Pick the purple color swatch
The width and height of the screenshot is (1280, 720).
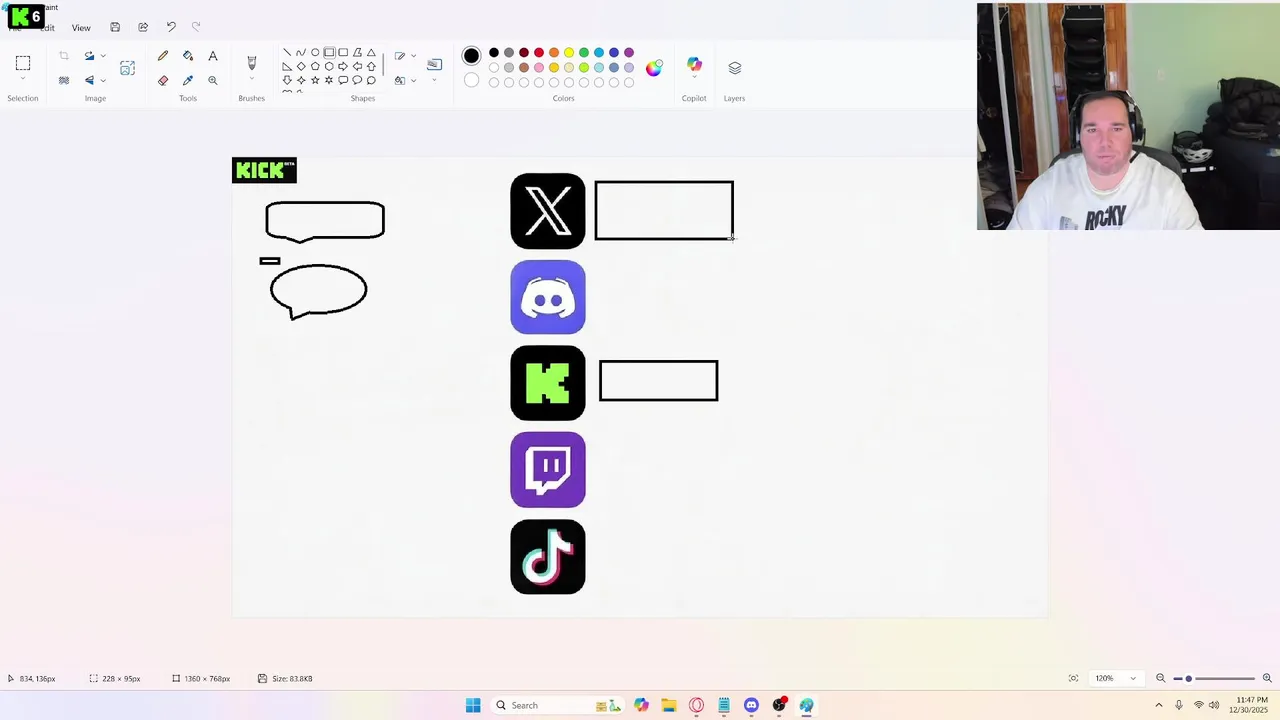click(x=629, y=52)
